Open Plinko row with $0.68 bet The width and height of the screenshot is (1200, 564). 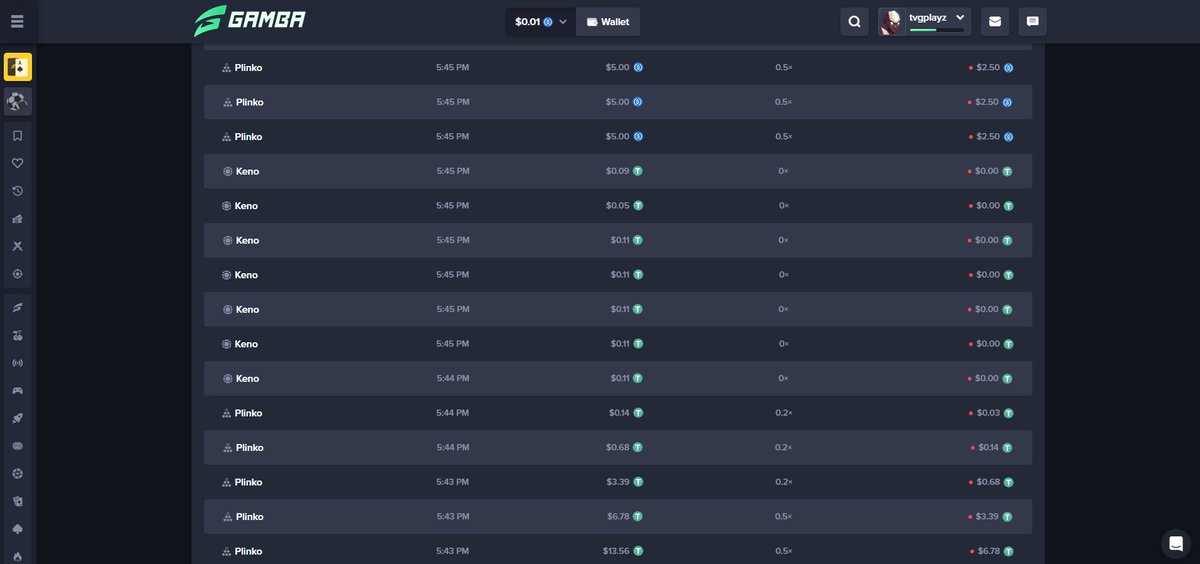[618, 447]
